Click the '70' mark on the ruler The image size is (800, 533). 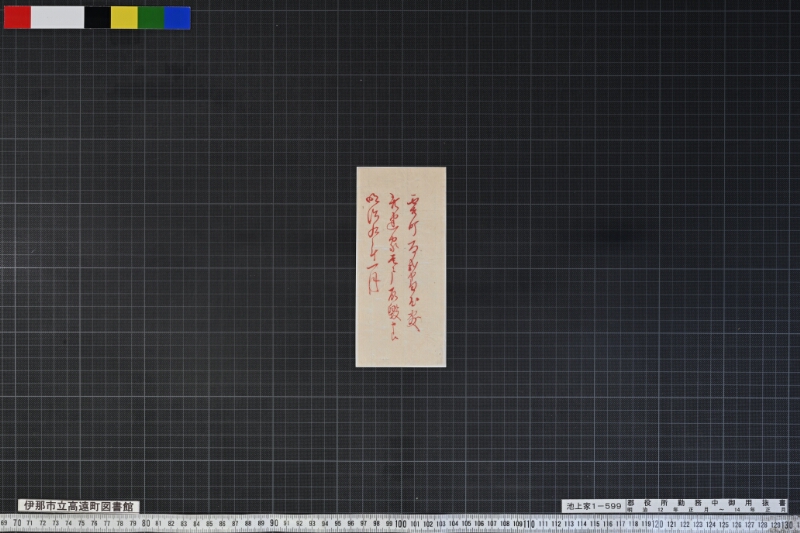pos(17,523)
